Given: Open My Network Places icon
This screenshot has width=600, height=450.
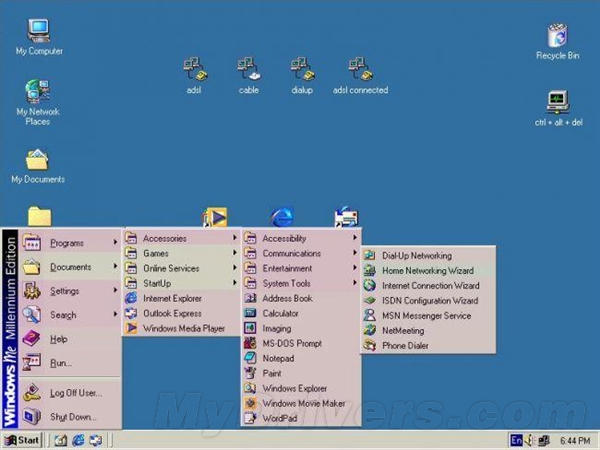Looking at the screenshot, I should pyautogui.click(x=38, y=94).
